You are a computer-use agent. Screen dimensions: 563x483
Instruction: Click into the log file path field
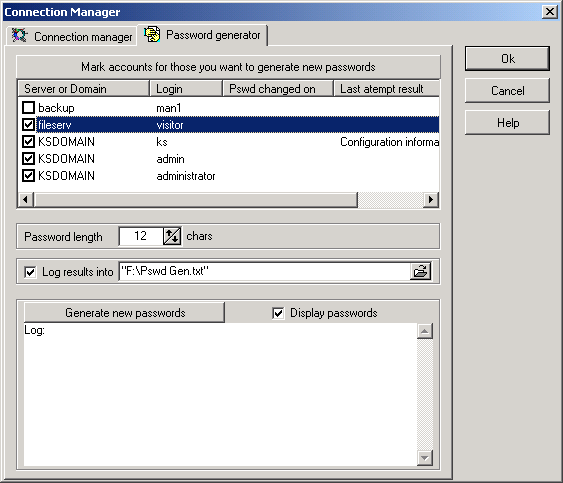click(x=265, y=271)
